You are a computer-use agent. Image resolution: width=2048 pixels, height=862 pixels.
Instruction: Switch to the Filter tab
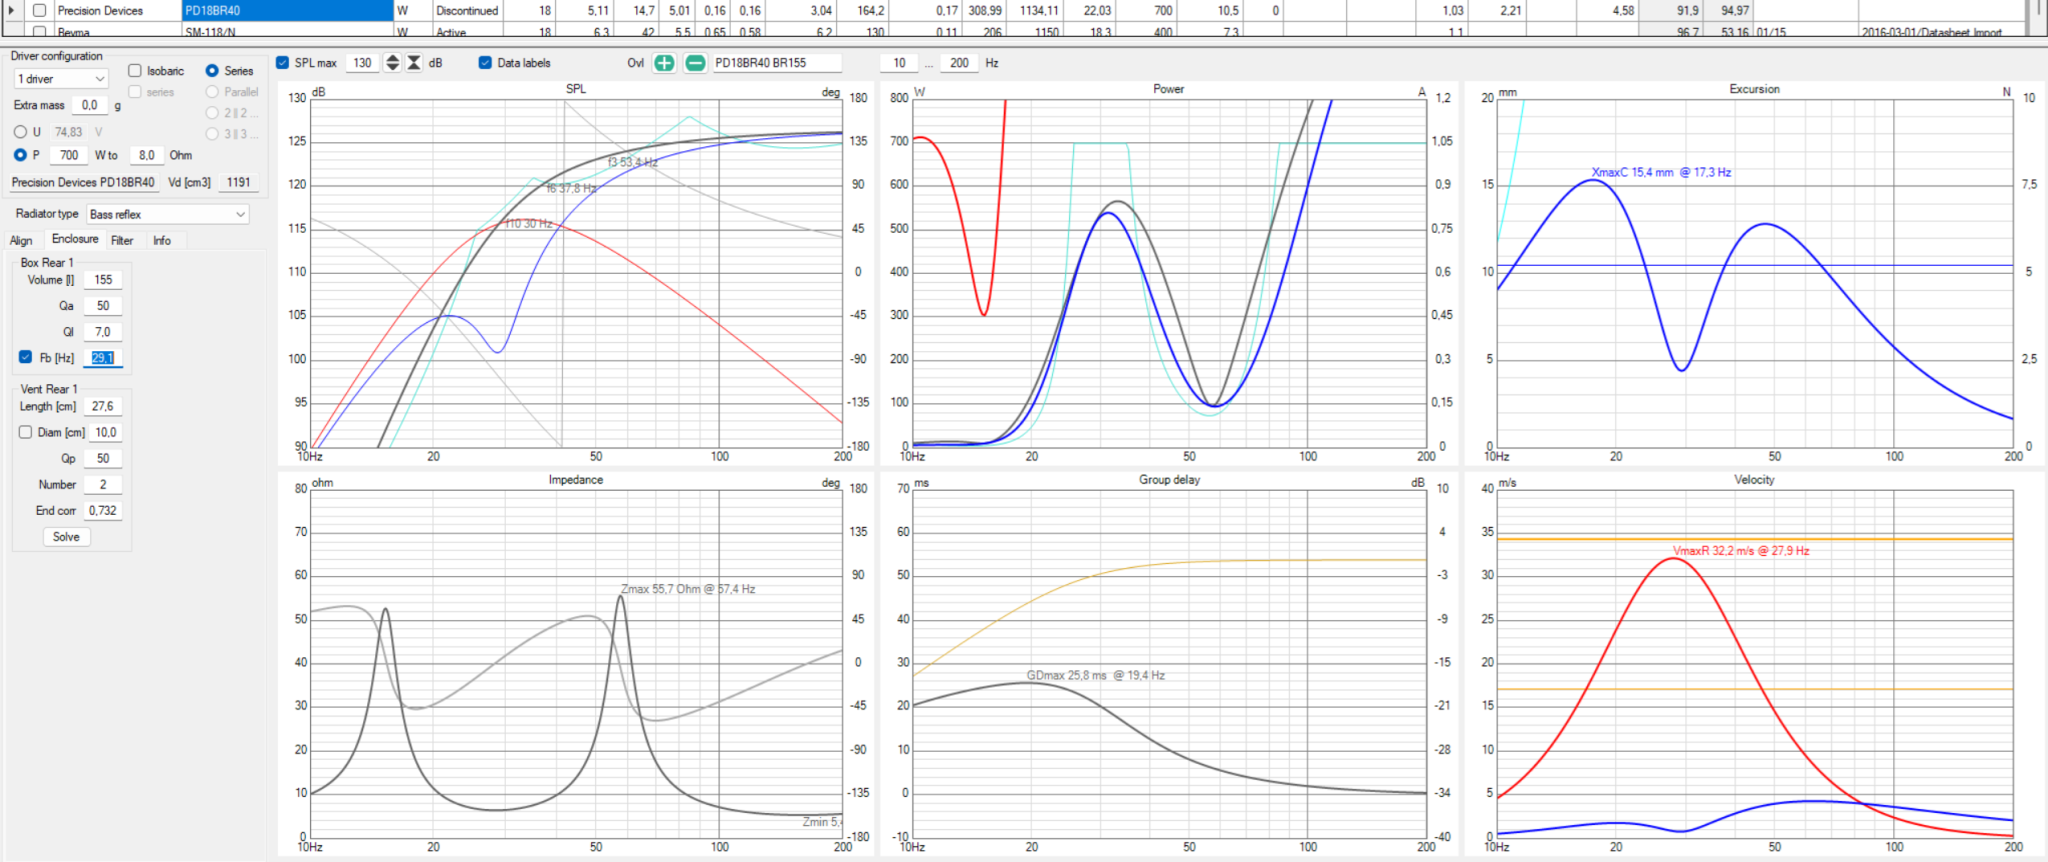click(122, 240)
